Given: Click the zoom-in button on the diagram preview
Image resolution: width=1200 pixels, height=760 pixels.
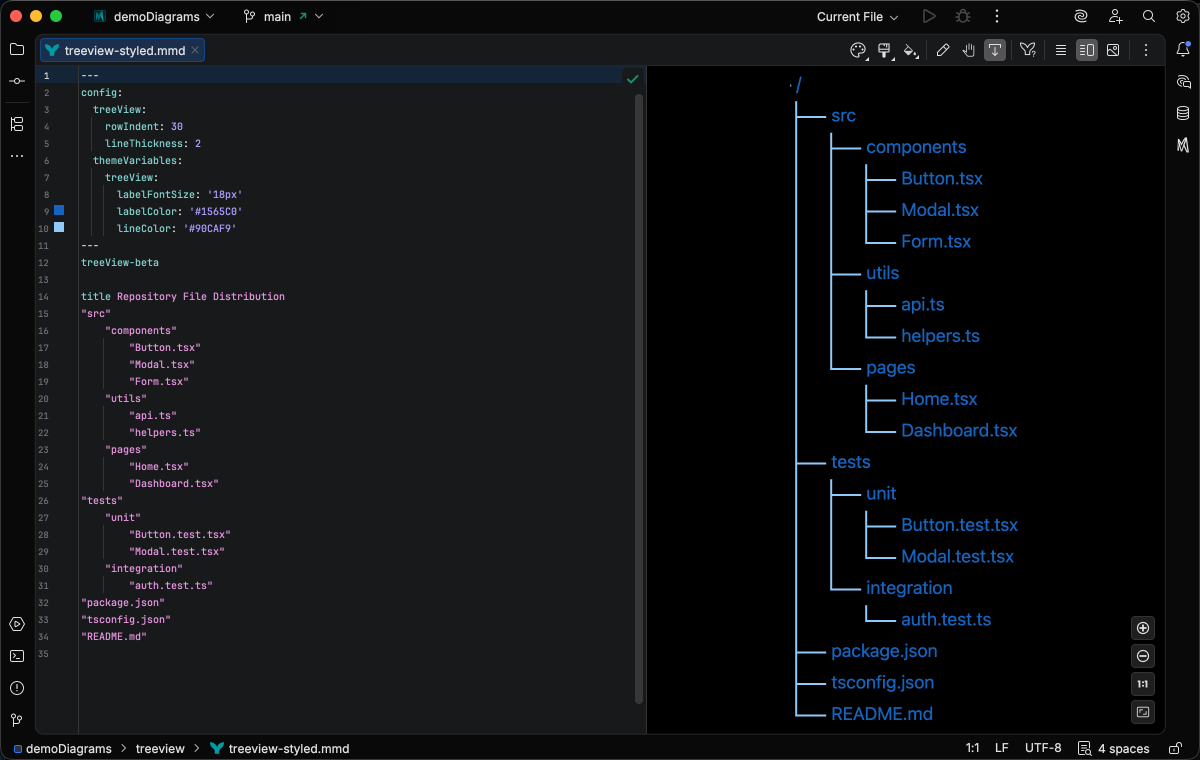Looking at the screenshot, I should tap(1142, 628).
